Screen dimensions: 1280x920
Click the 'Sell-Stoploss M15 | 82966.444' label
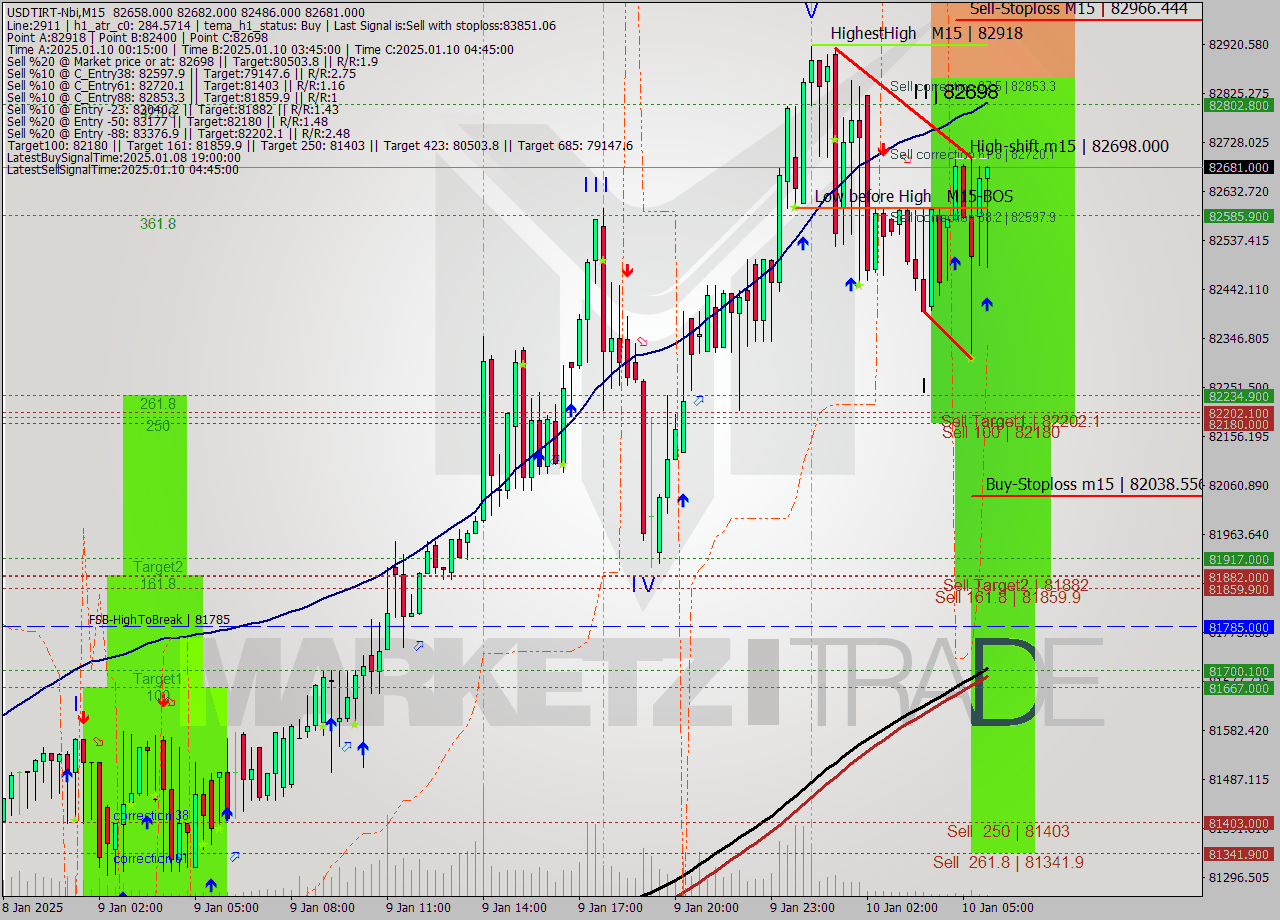coord(1078,9)
